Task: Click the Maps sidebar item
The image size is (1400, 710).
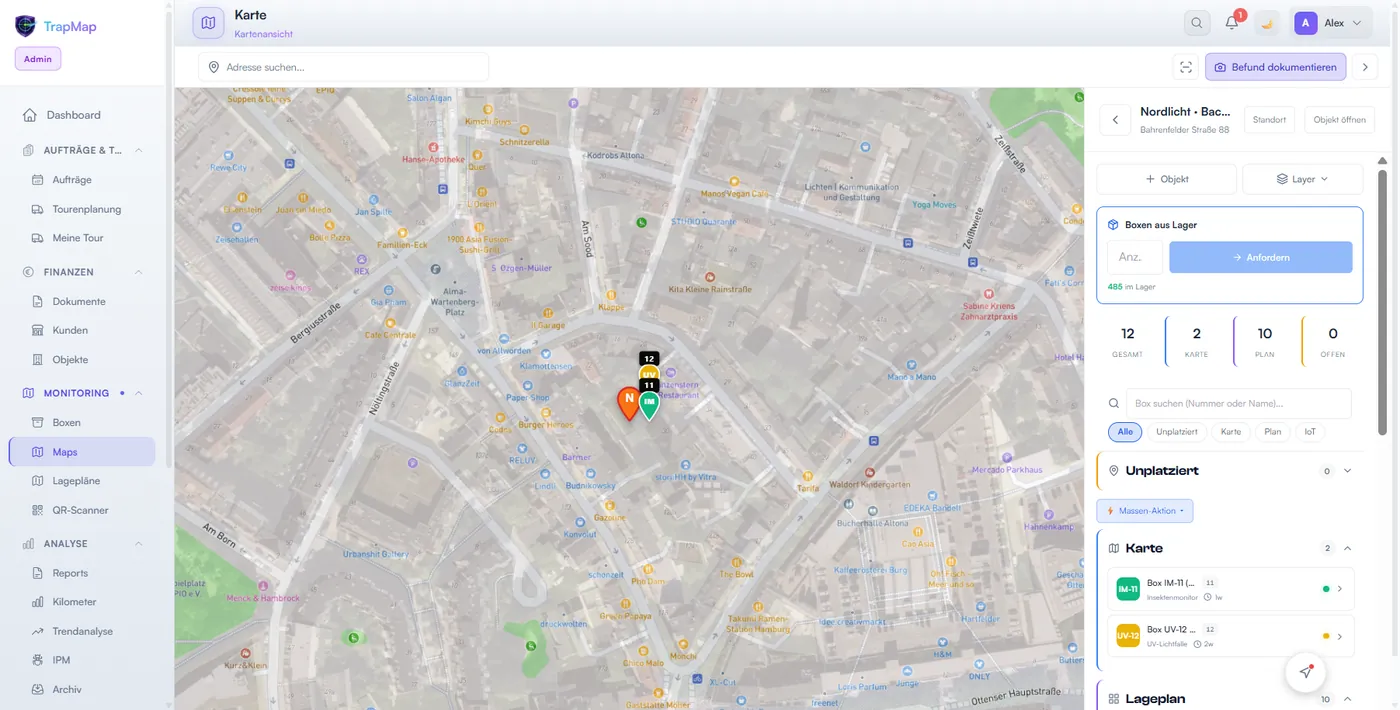Action: coord(82,452)
